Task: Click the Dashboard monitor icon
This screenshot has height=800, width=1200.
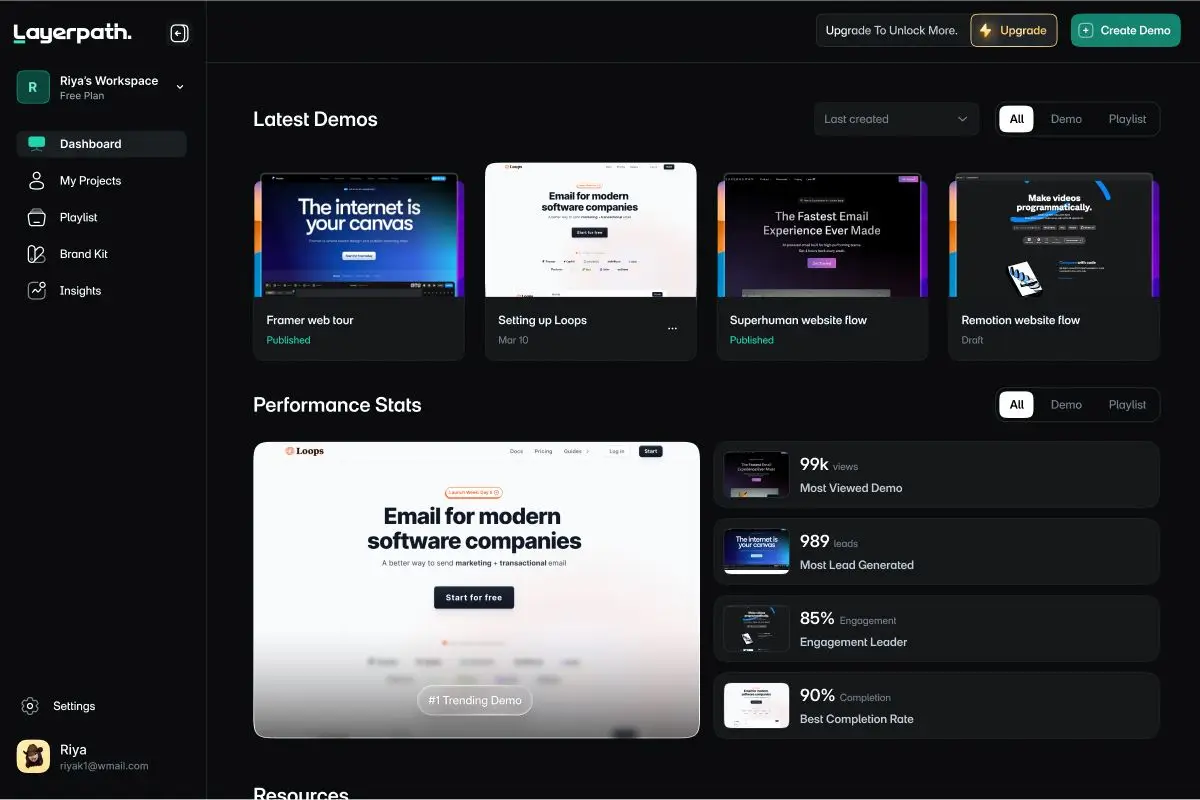Action: point(37,144)
